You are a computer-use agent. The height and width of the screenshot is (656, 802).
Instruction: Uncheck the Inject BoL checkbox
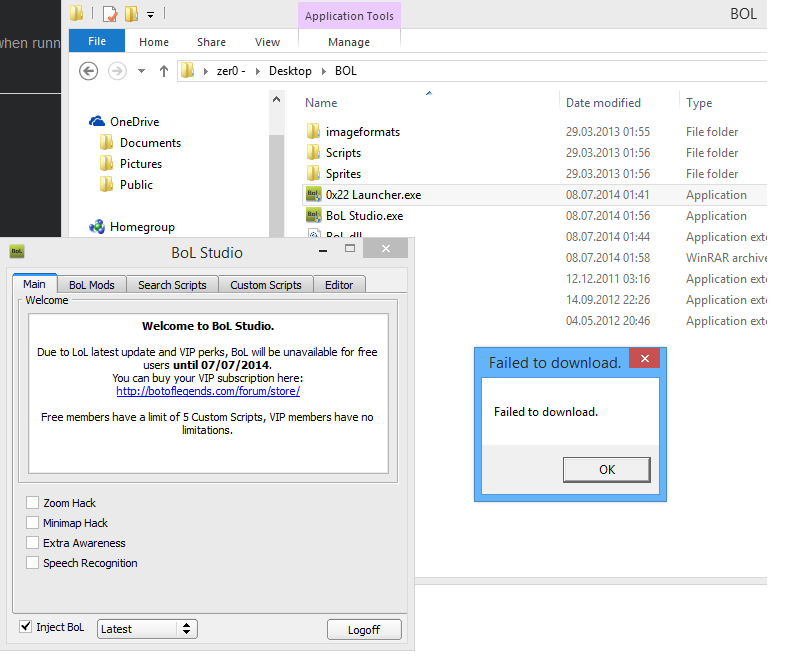coord(26,627)
